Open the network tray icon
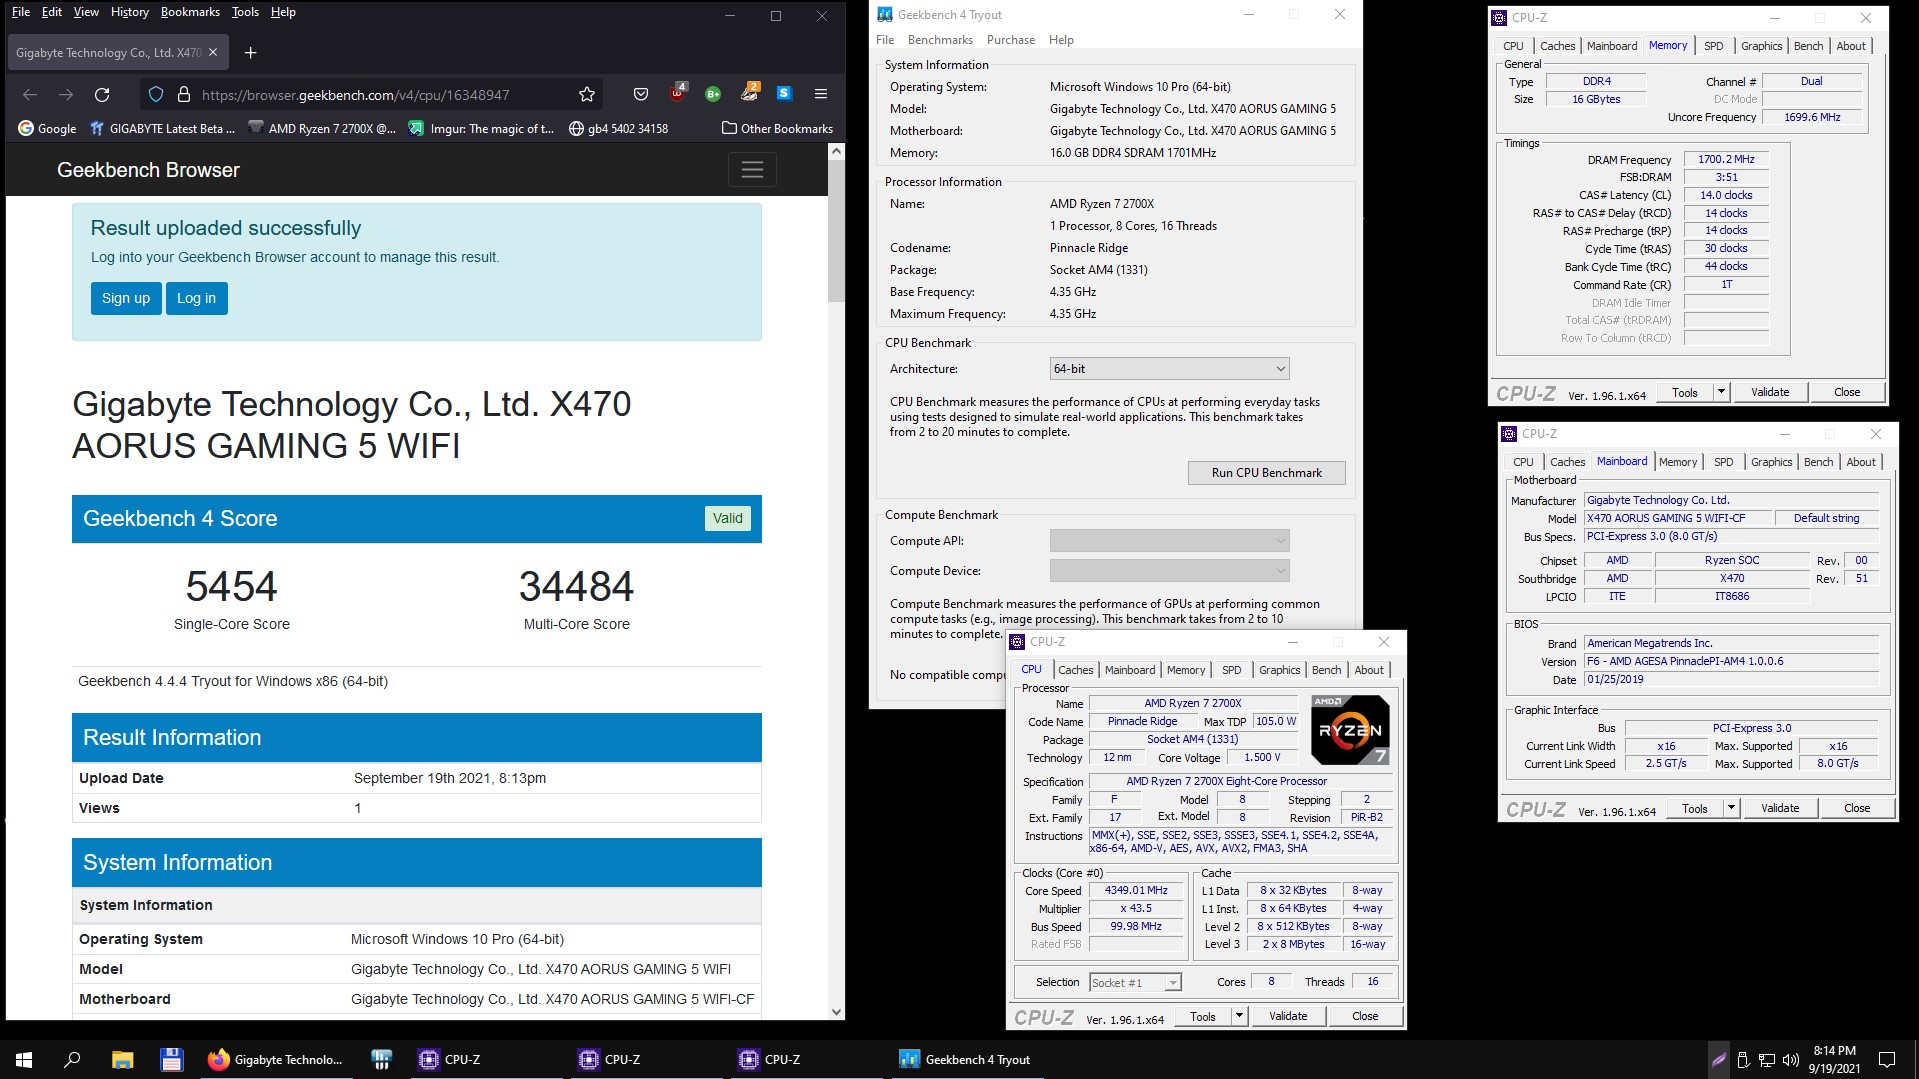 click(1767, 1059)
